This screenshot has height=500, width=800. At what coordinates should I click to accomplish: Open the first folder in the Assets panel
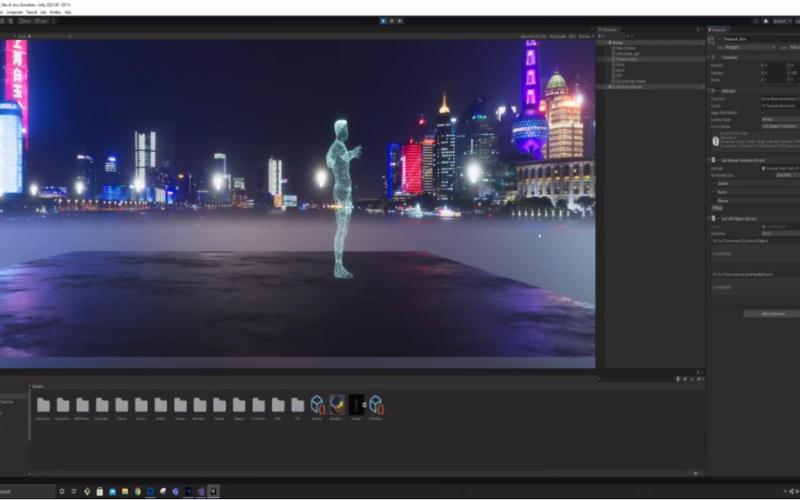(43, 404)
